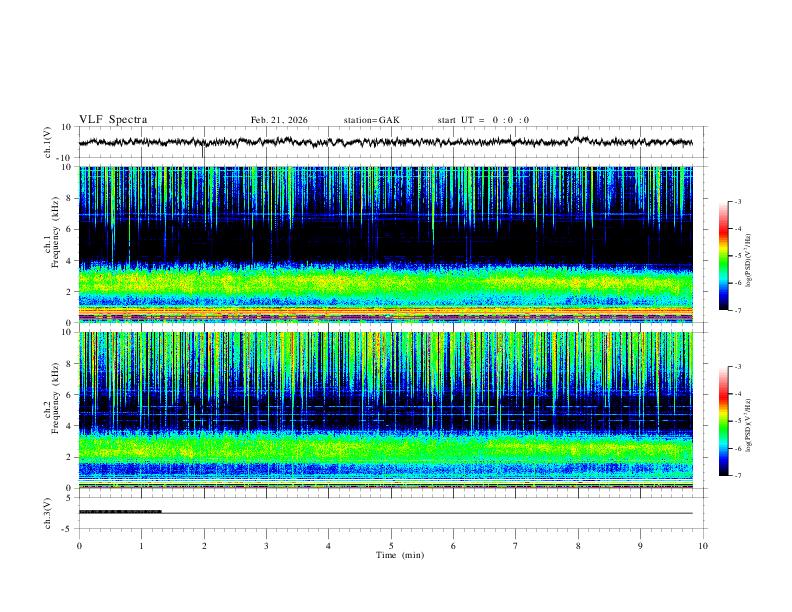Click the '-7' label on ch.2 color scale
792x612 pixels.
tap(737, 475)
